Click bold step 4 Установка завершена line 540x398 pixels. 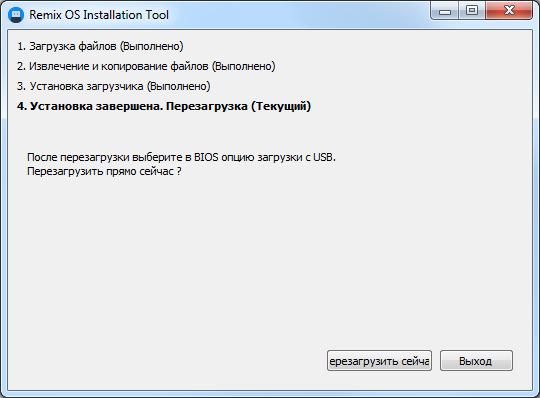click(x=164, y=106)
